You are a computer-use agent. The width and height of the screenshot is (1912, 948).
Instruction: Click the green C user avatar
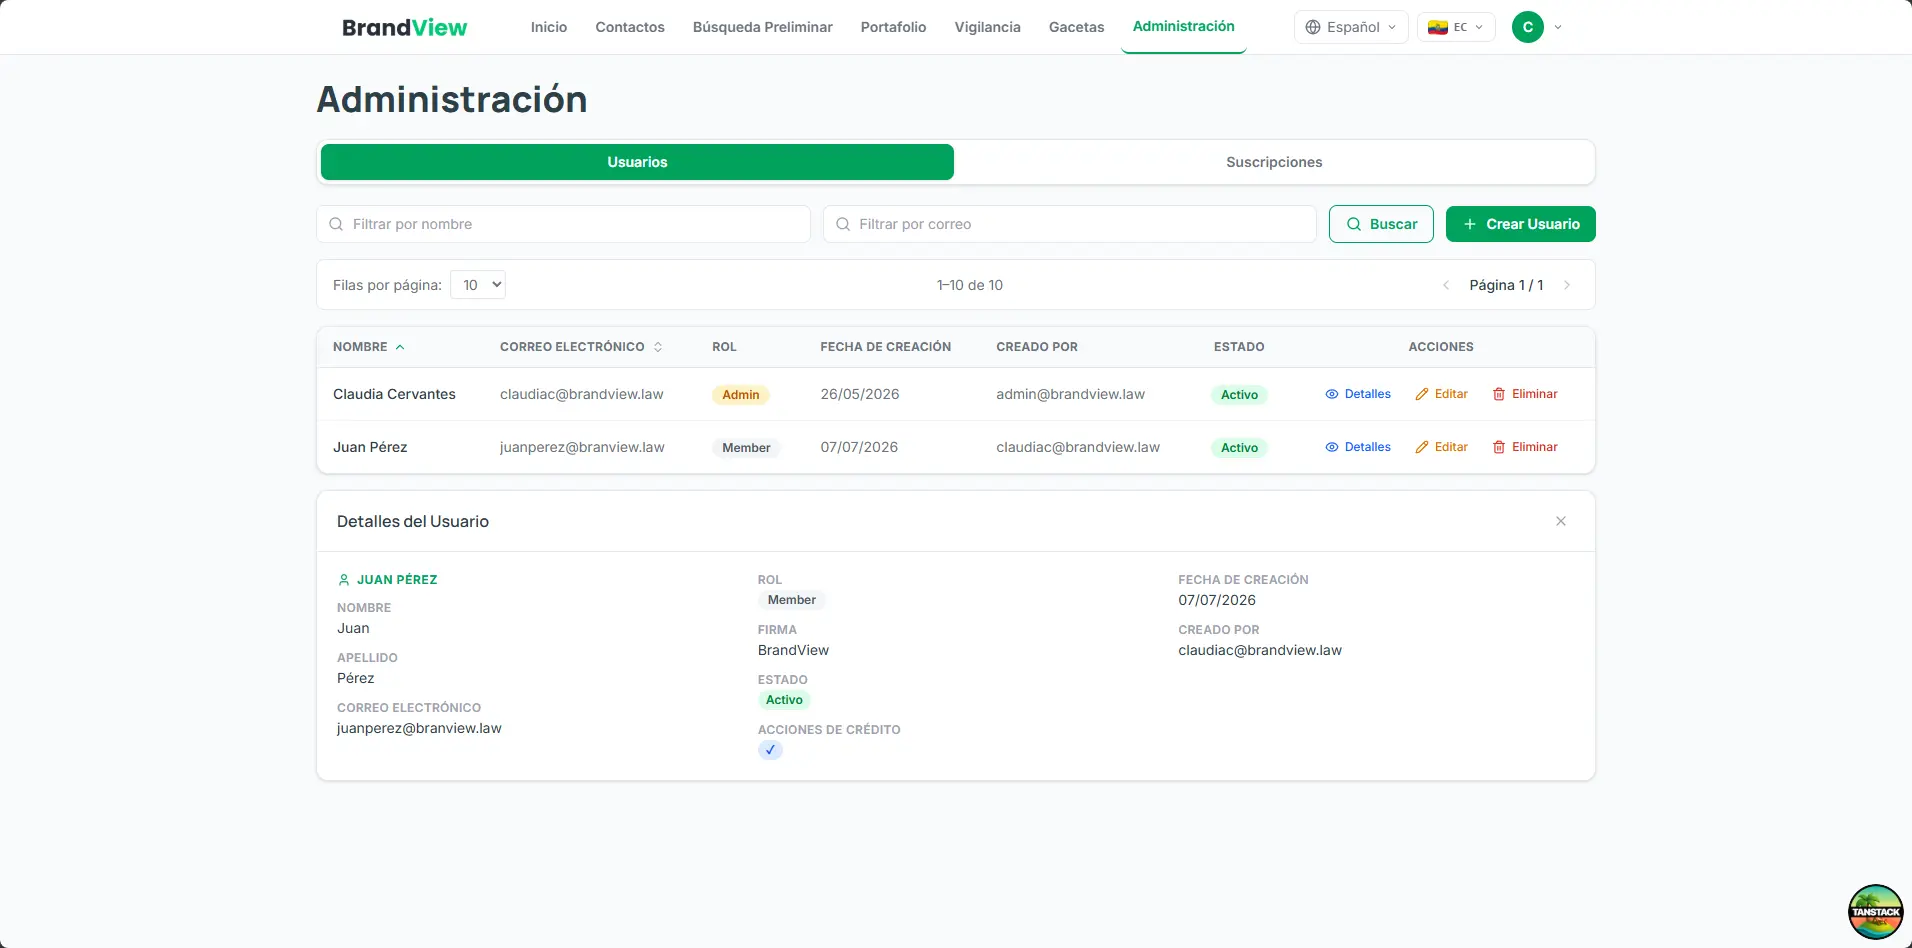click(1528, 27)
